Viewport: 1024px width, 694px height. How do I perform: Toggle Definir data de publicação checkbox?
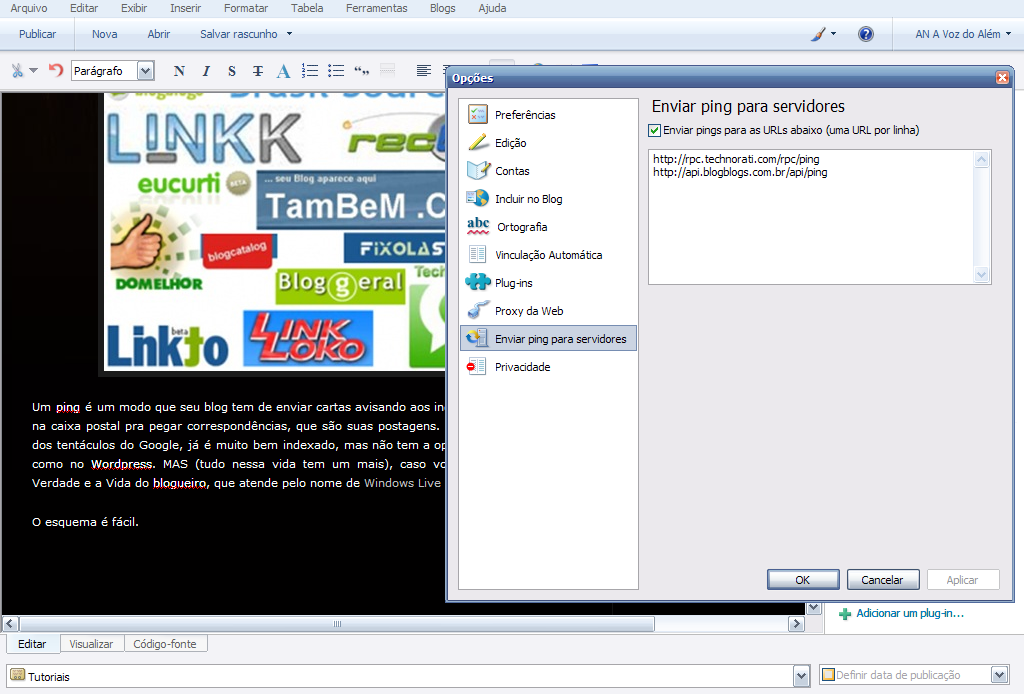(x=828, y=674)
